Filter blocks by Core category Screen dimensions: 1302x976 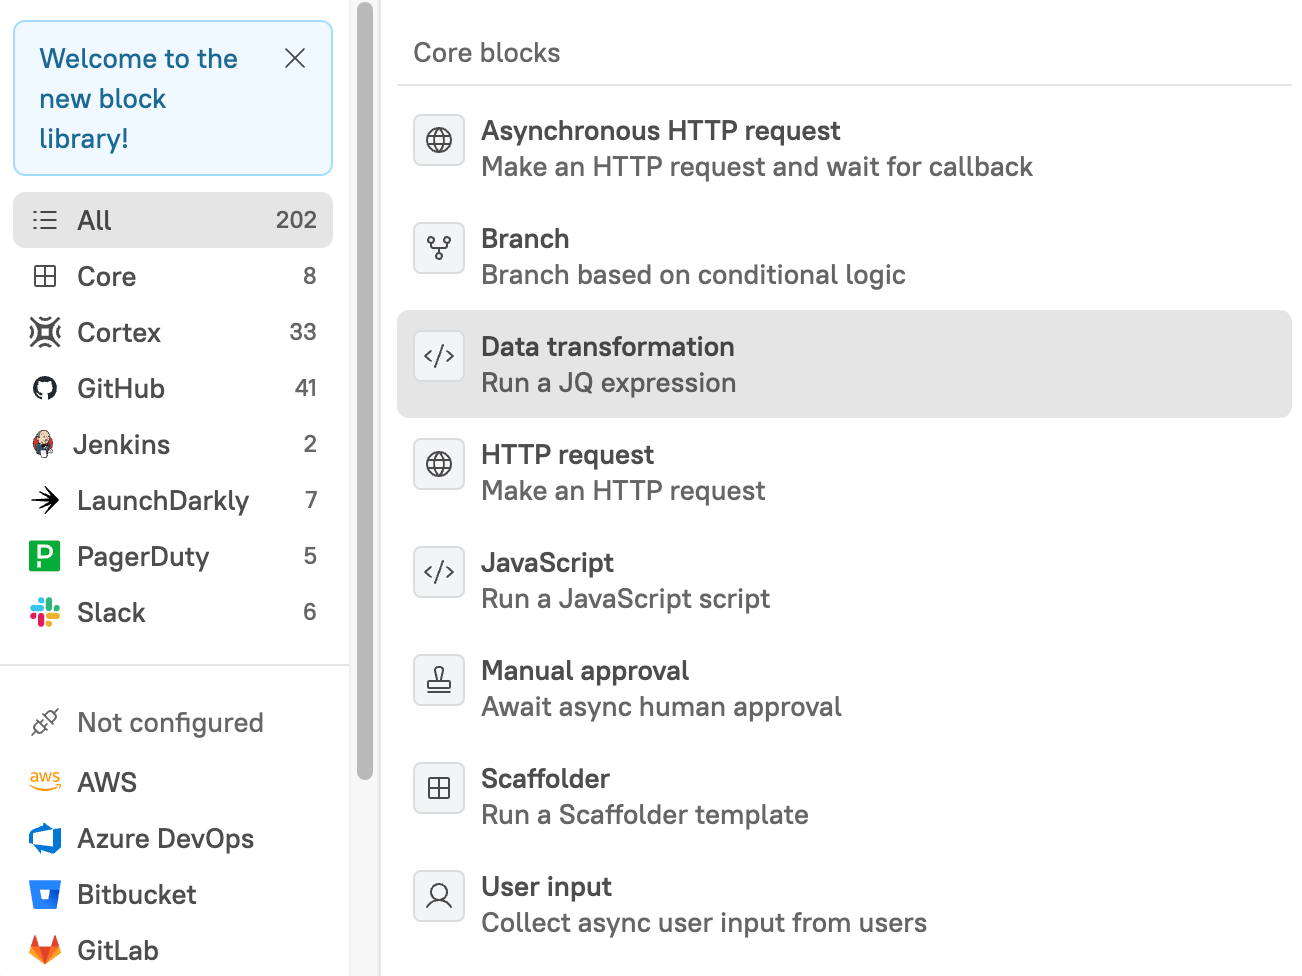pyautogui.click(x=172, y=276)
